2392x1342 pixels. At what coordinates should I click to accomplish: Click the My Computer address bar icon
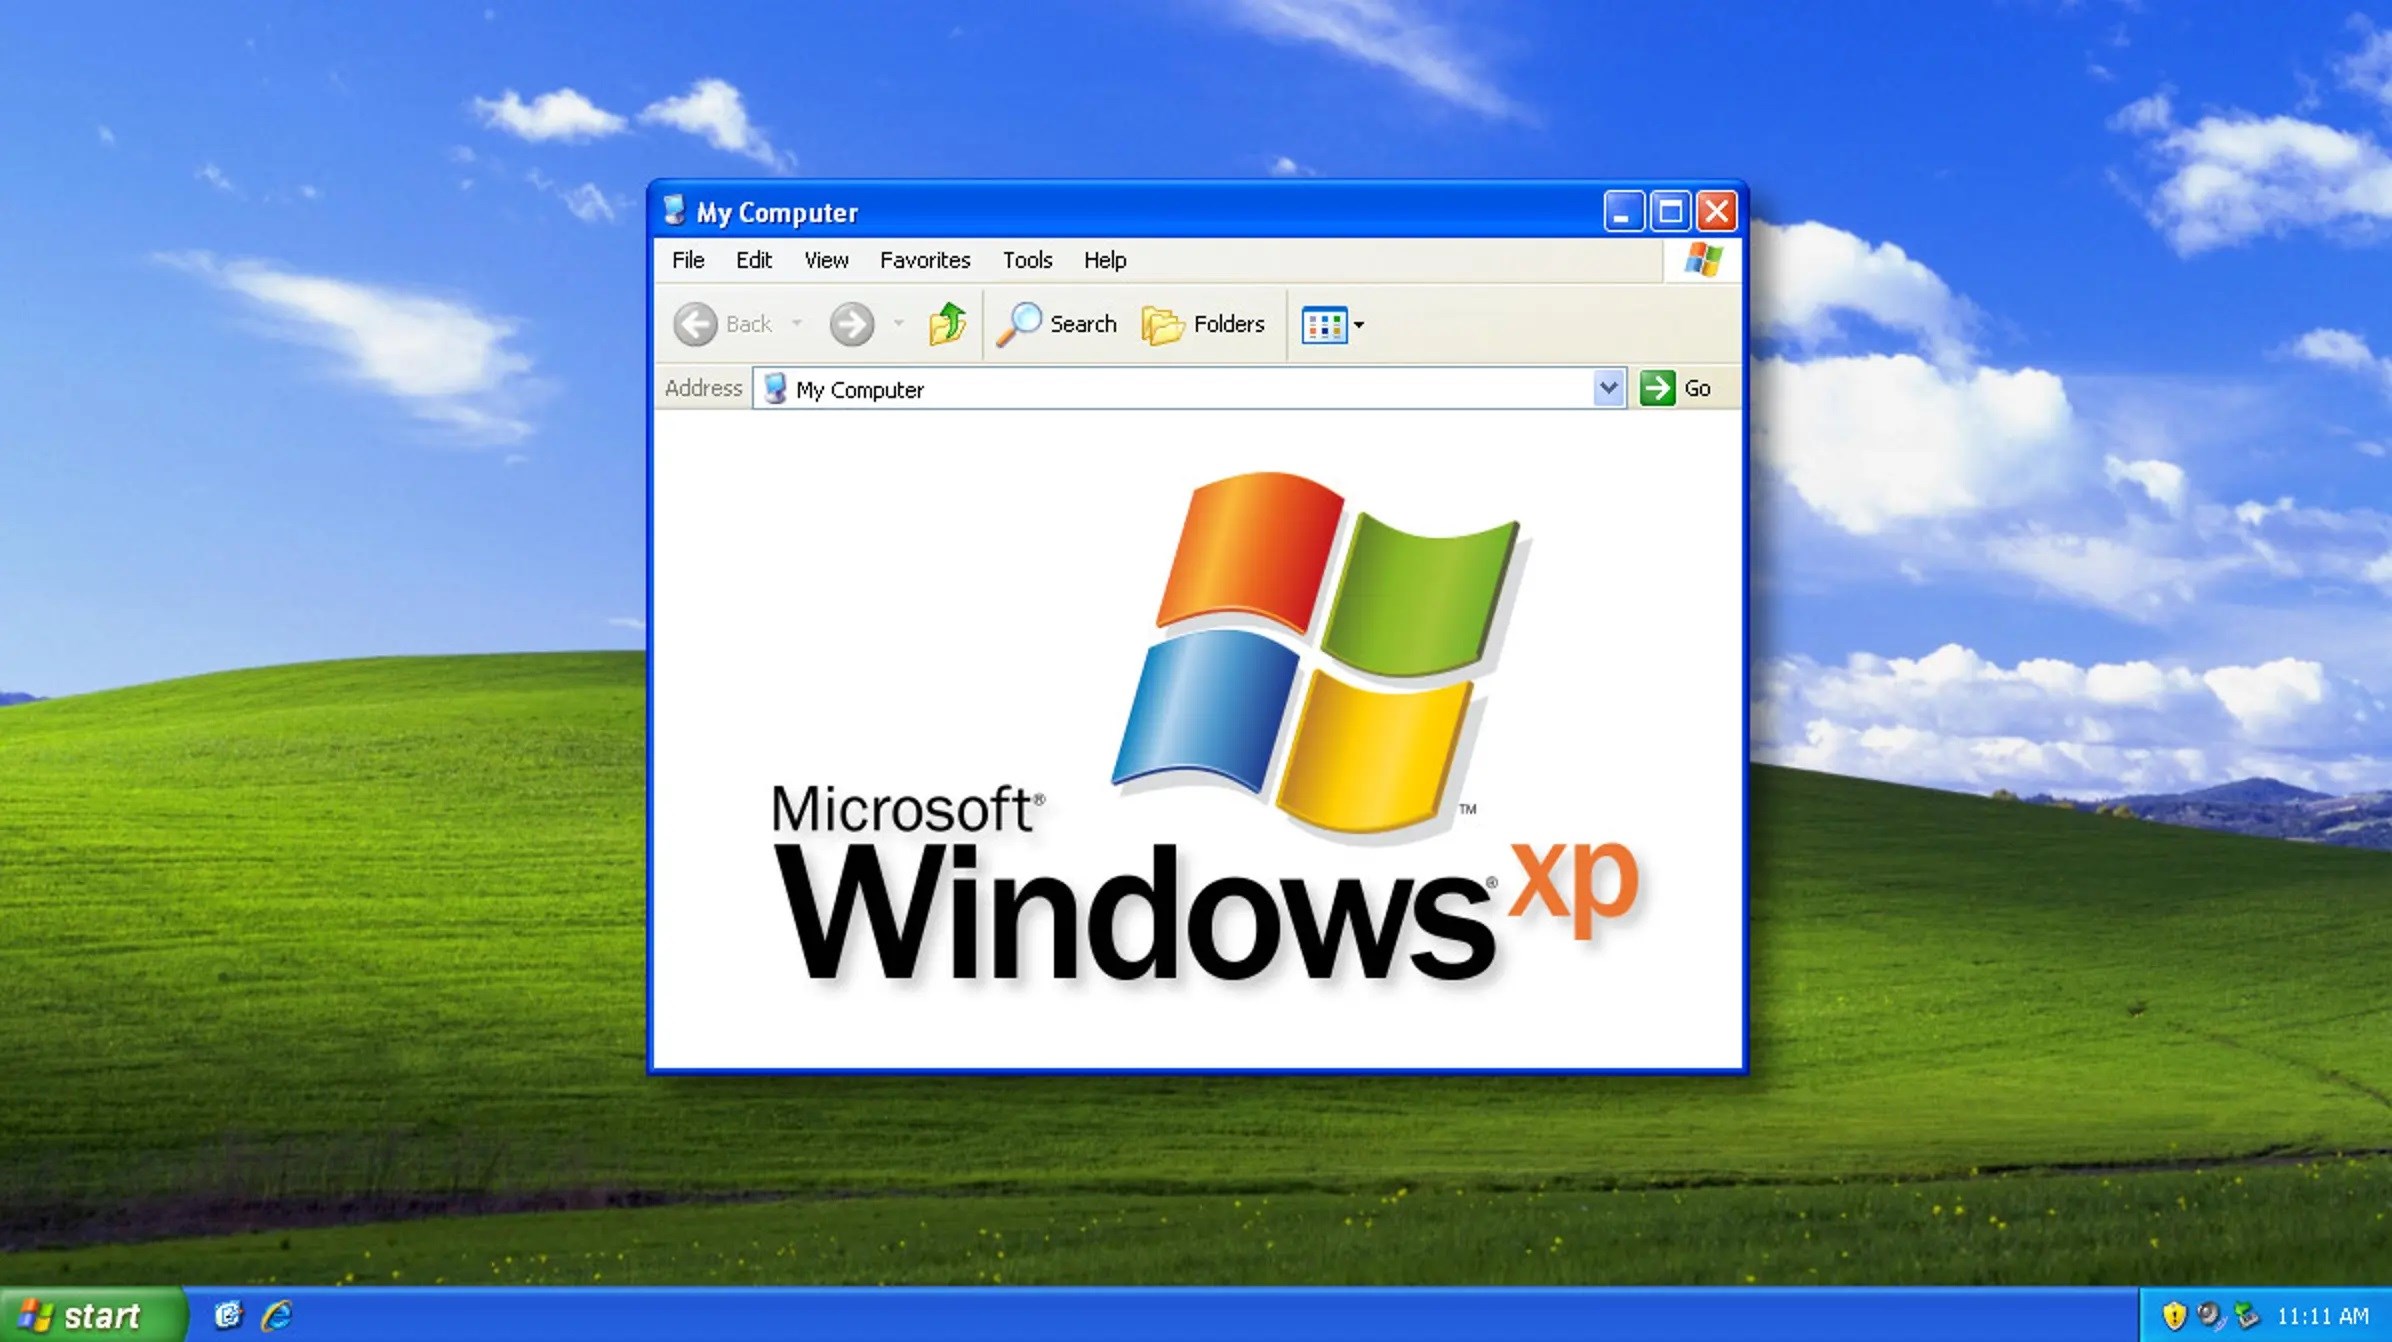tap(772, 388)
